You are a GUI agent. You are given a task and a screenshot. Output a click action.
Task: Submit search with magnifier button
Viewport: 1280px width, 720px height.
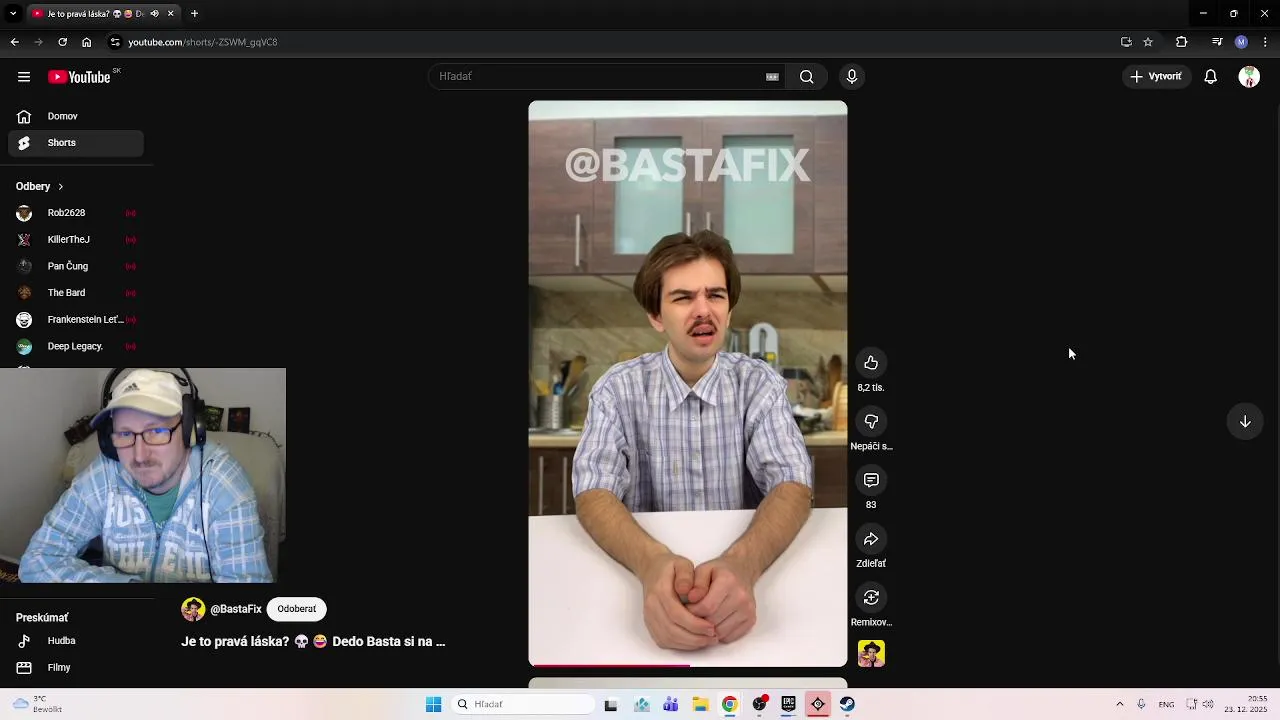[807, 77]
